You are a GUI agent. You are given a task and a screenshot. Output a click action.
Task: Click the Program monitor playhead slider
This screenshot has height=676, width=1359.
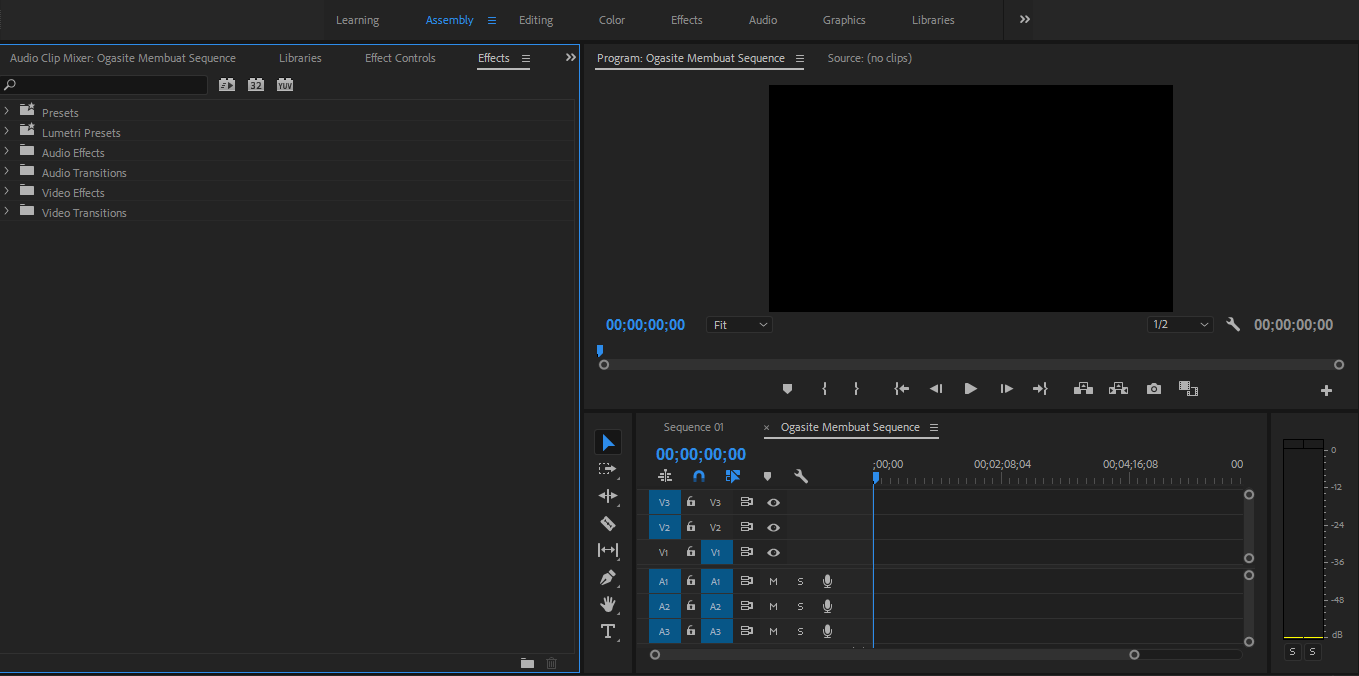[x=600, y=350]
